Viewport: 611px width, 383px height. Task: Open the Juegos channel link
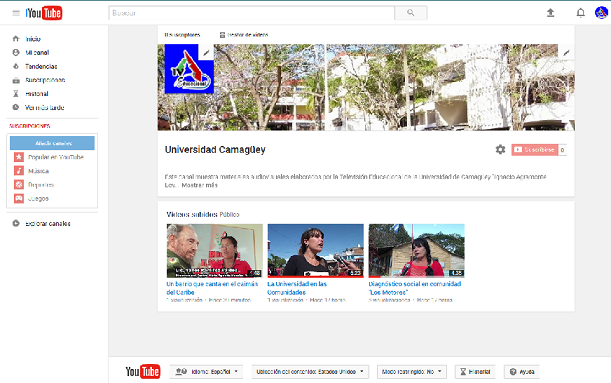38,199
